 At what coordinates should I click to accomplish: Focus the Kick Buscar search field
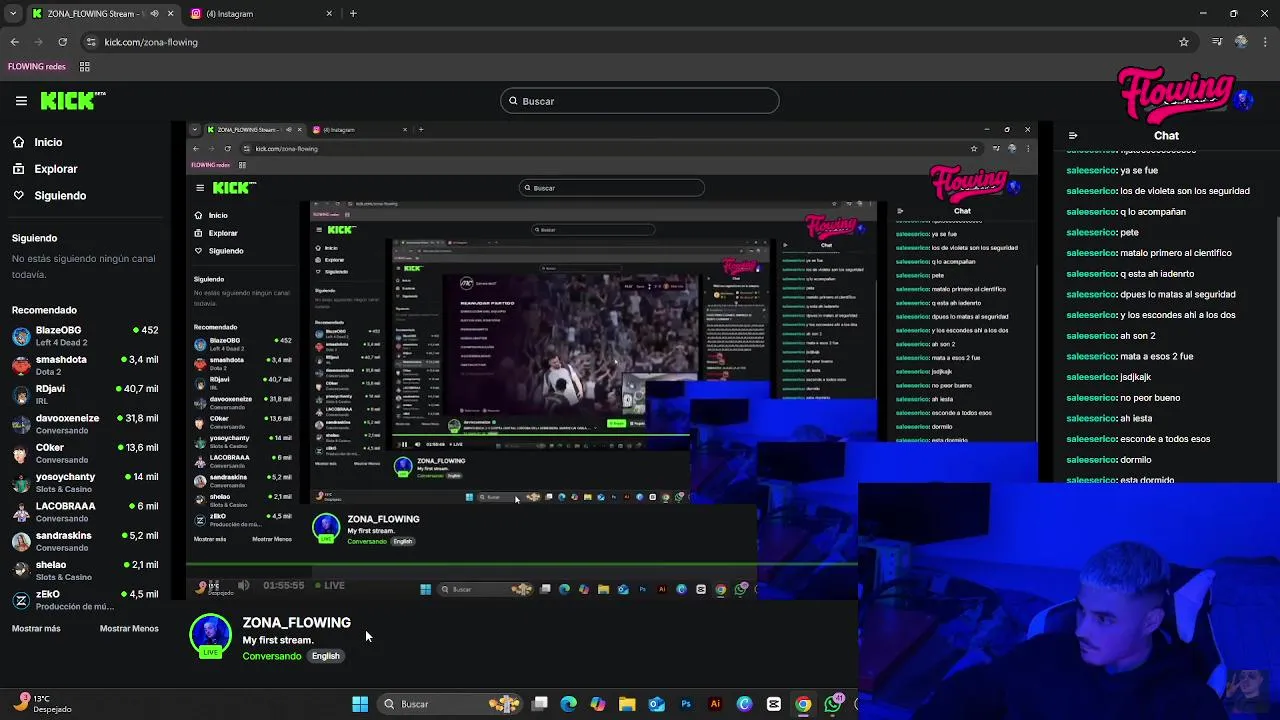(x=640, y=101)
